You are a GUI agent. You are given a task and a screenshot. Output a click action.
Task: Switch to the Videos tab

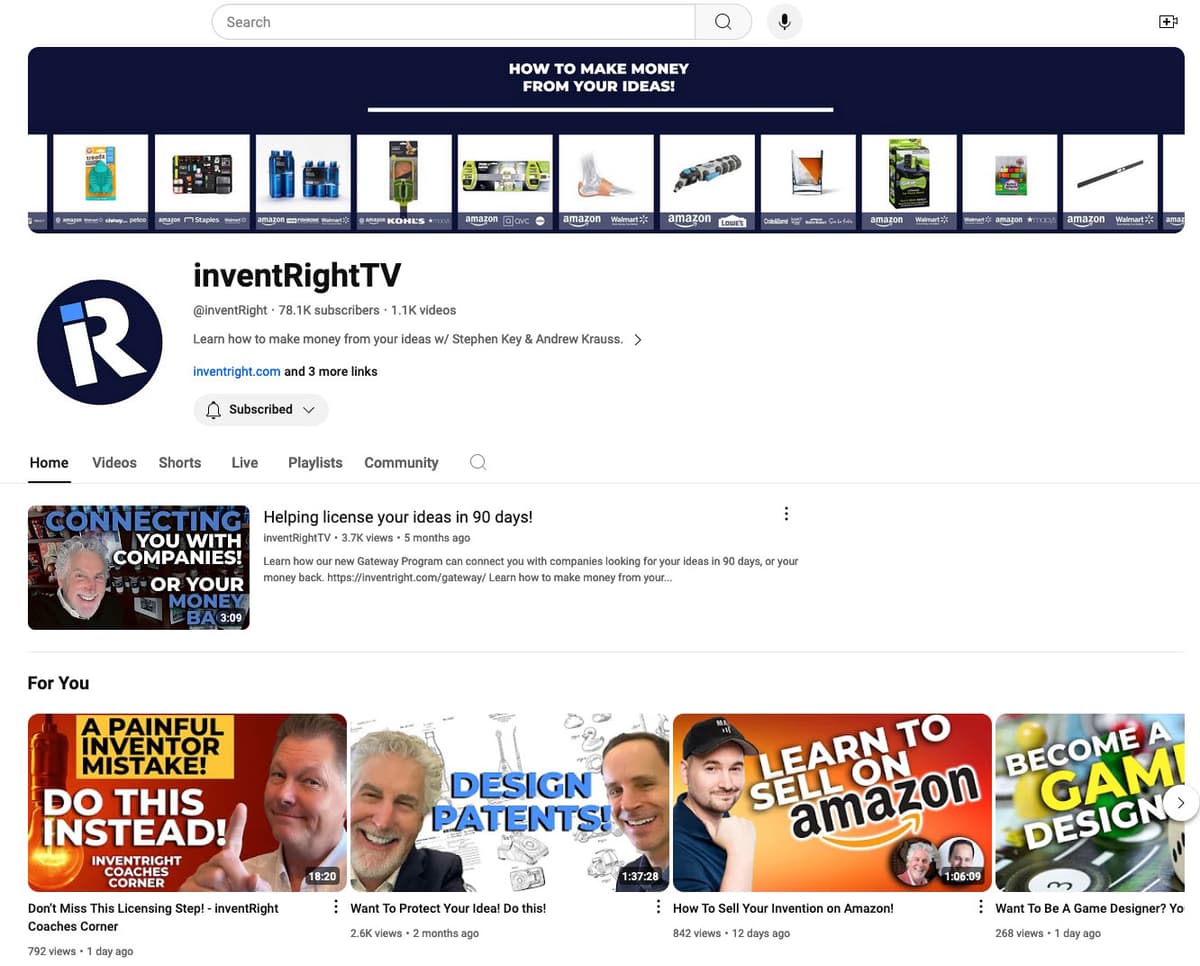[x=113, y=462]
